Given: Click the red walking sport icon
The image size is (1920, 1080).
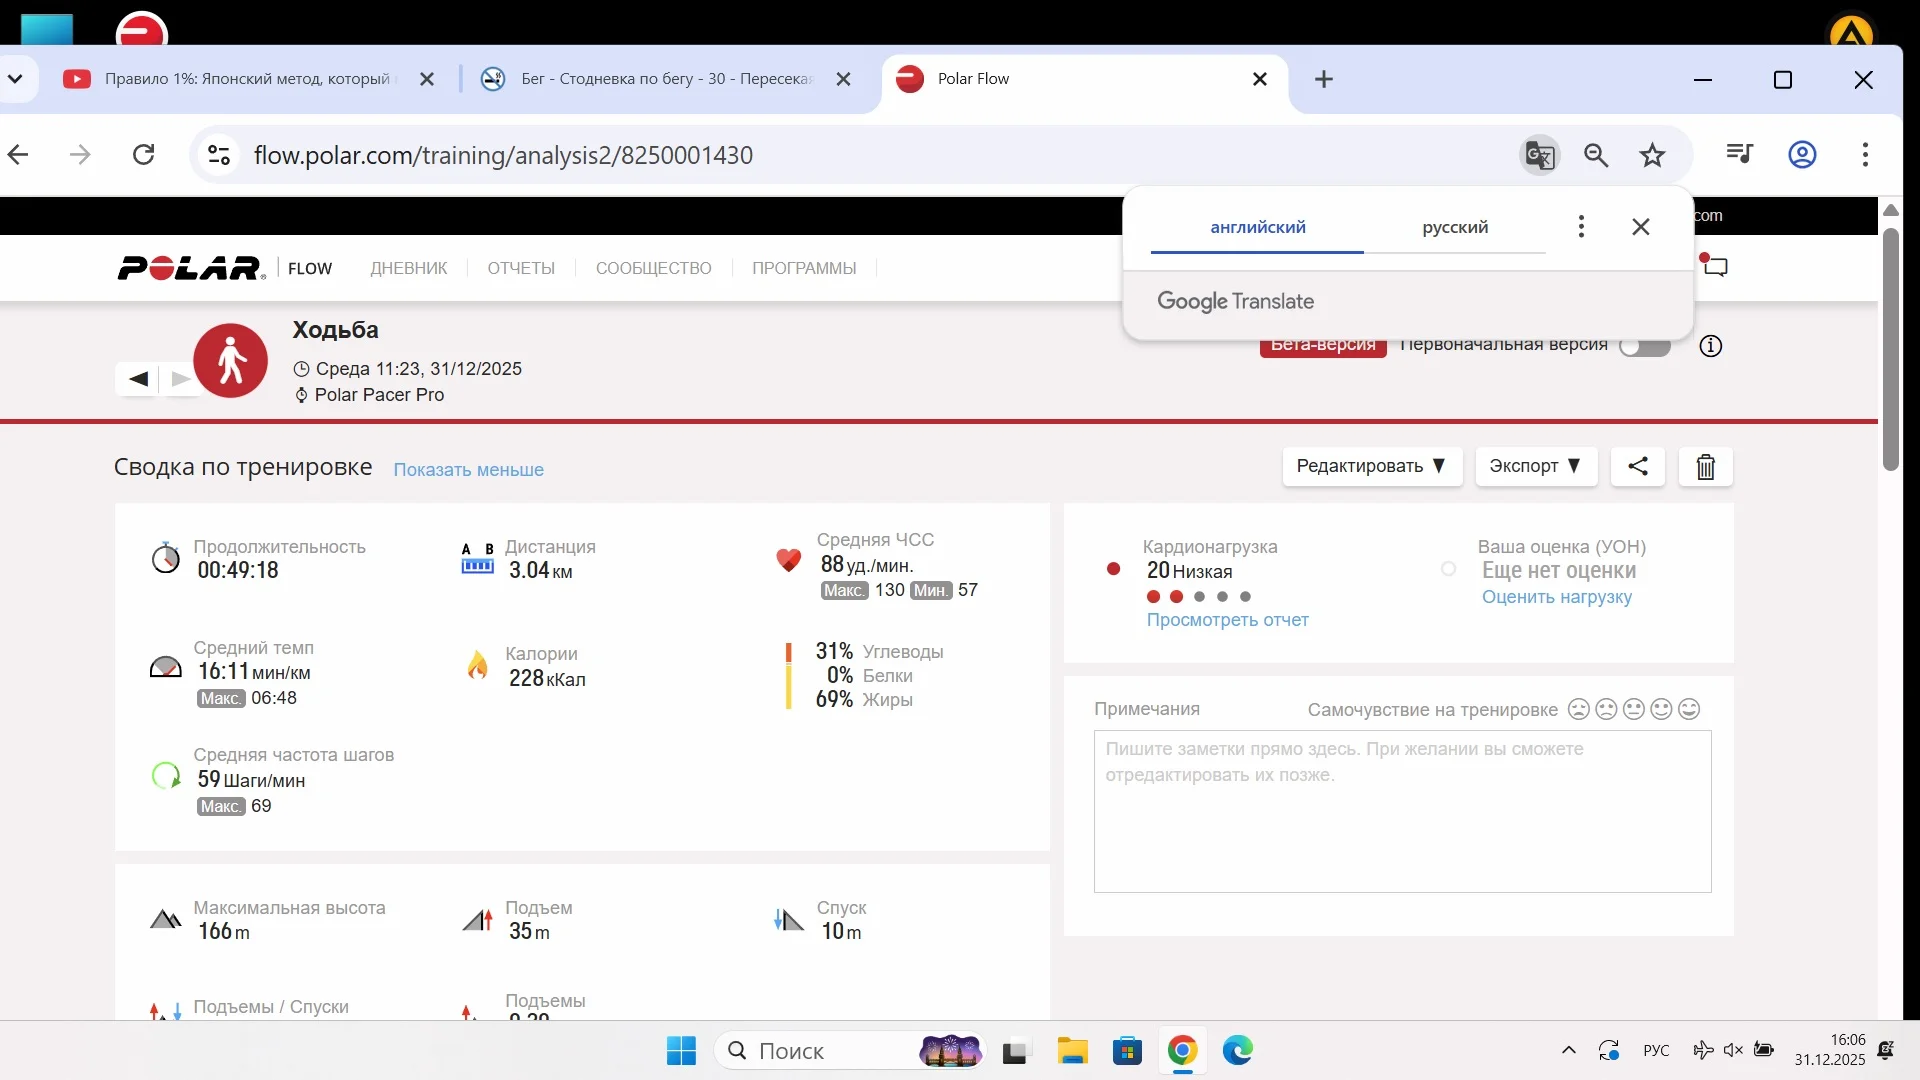Looking at the screenshot, I should [x=231, y=361].
